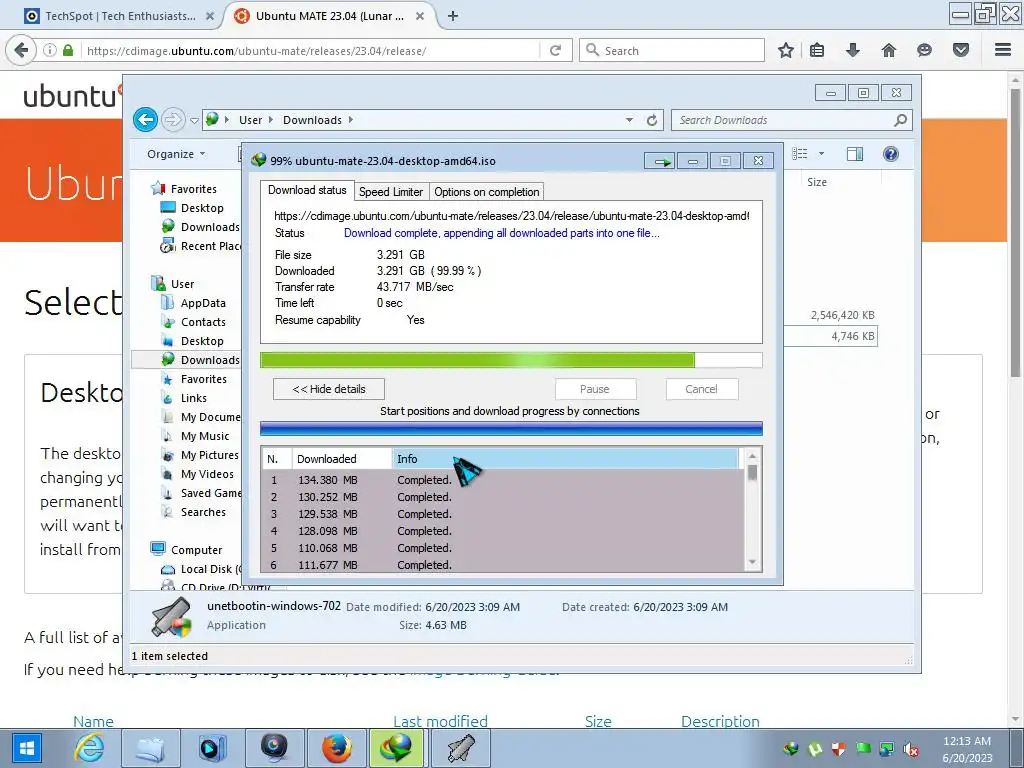Focus the Firefox Search box
Image resolution: width=1024 pixels, height=768 pixels.
(x=672, y=50)
